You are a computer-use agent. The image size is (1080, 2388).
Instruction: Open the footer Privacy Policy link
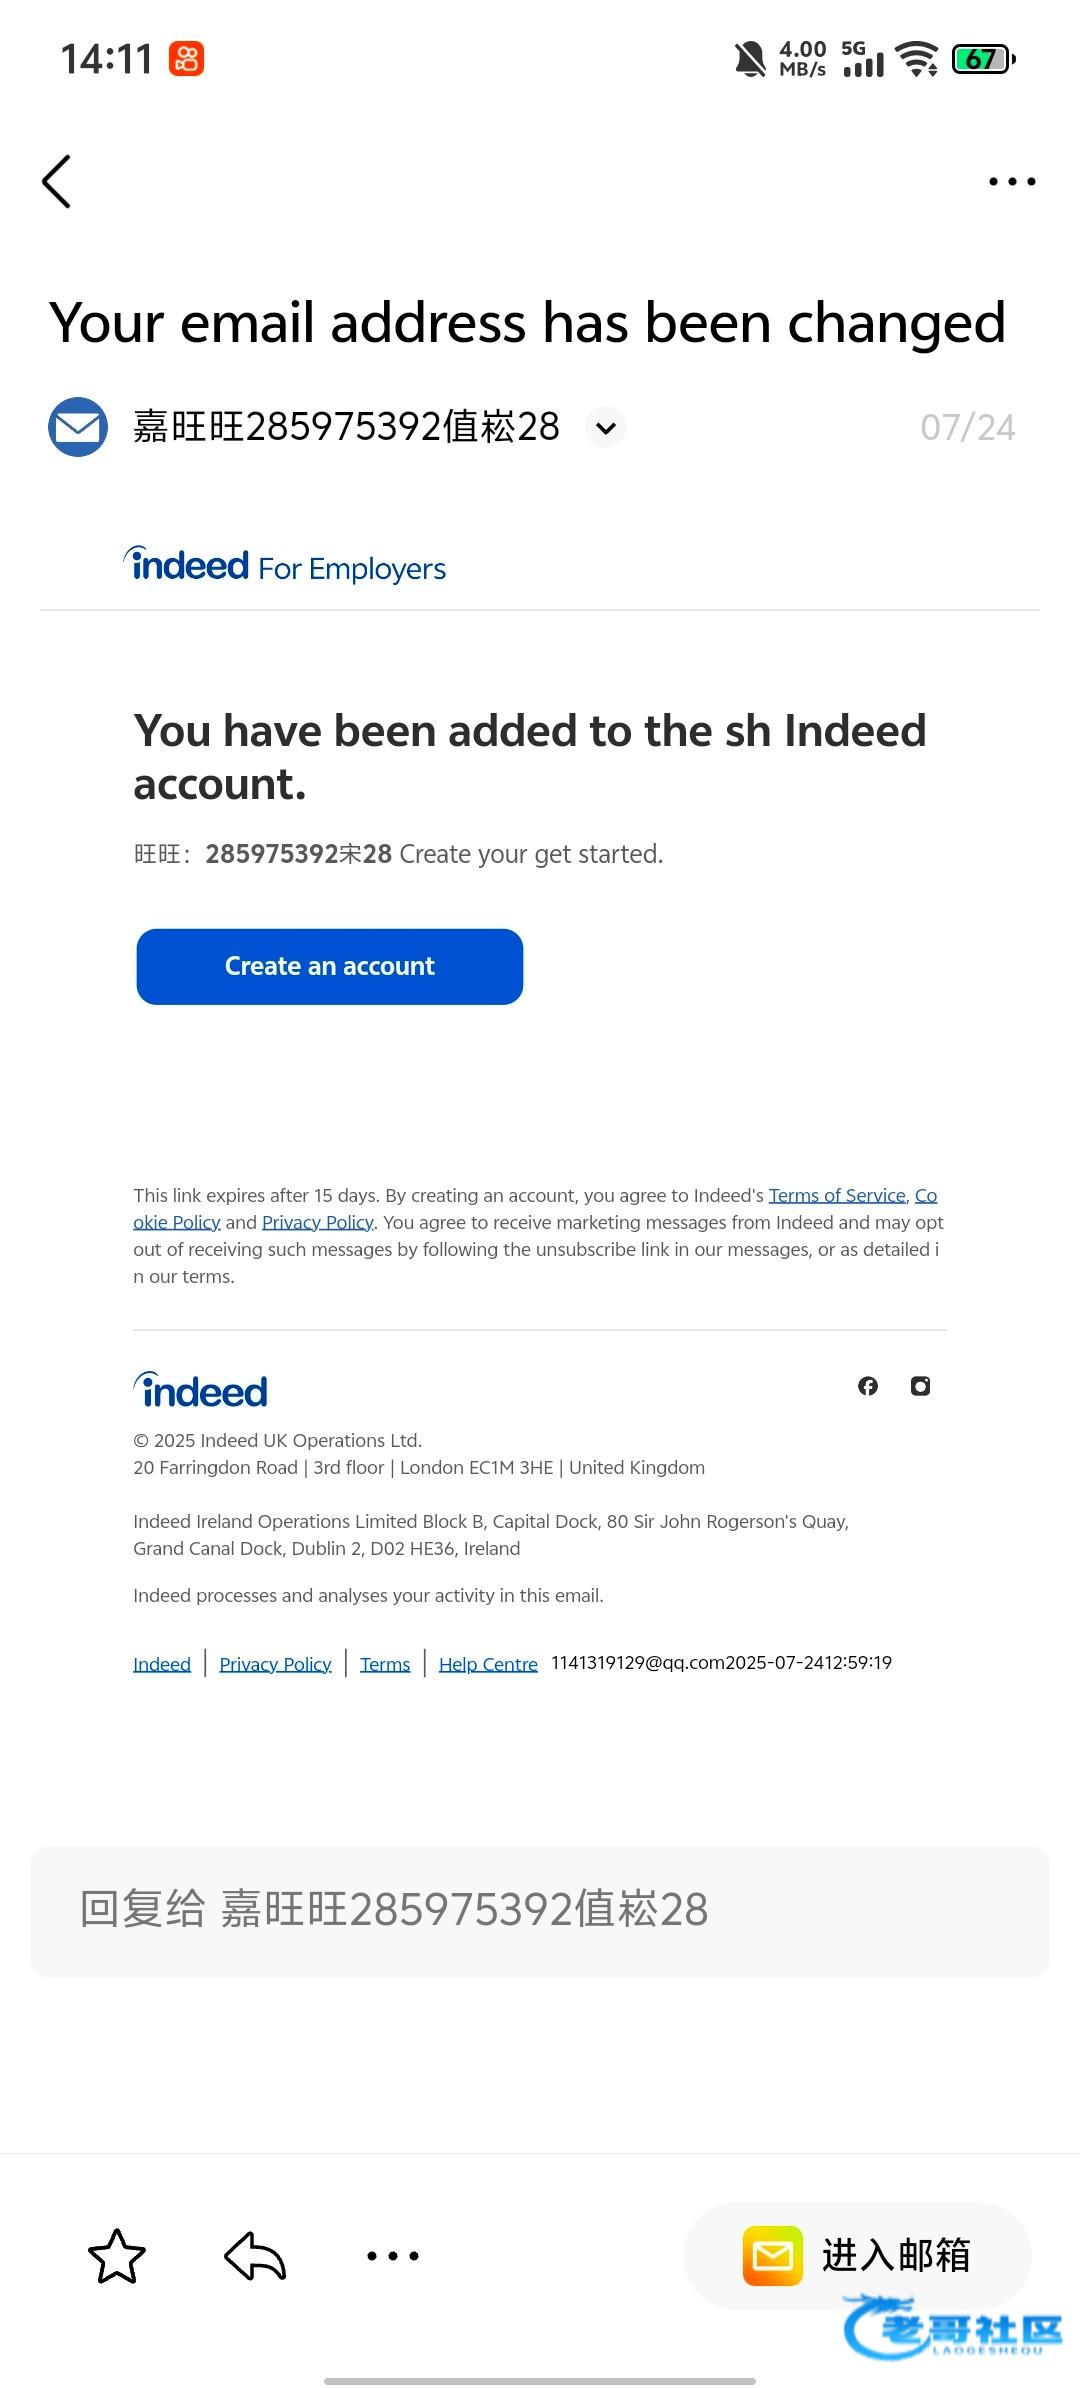(275, 1664)
